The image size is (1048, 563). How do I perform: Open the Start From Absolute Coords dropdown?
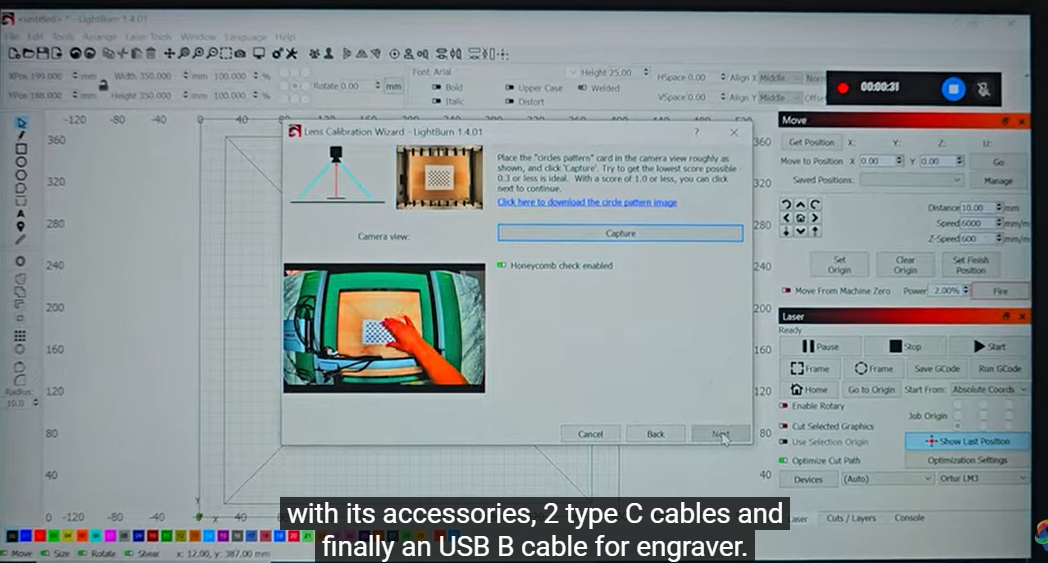coord(988,390)
